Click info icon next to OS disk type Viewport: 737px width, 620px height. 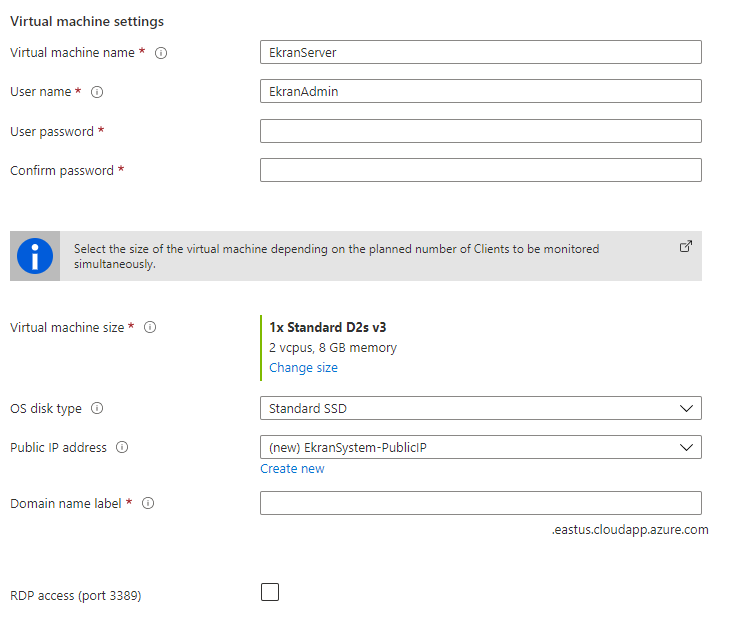[97, 408]
